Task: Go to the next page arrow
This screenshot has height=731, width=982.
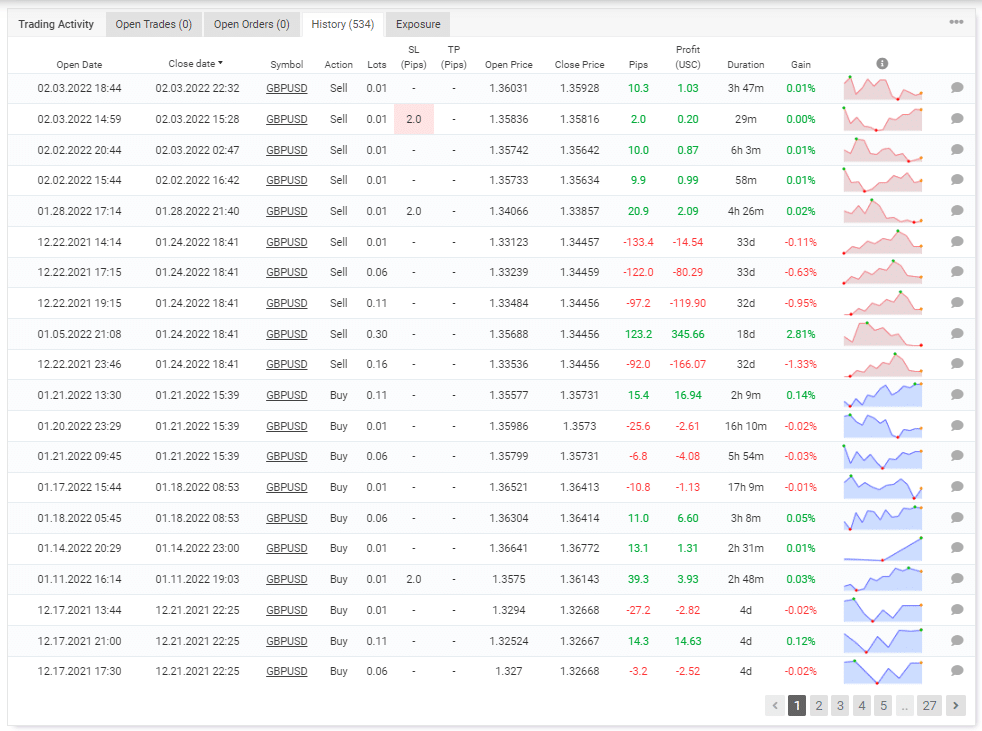Action: pyautogui.click(x=955, y=706)
